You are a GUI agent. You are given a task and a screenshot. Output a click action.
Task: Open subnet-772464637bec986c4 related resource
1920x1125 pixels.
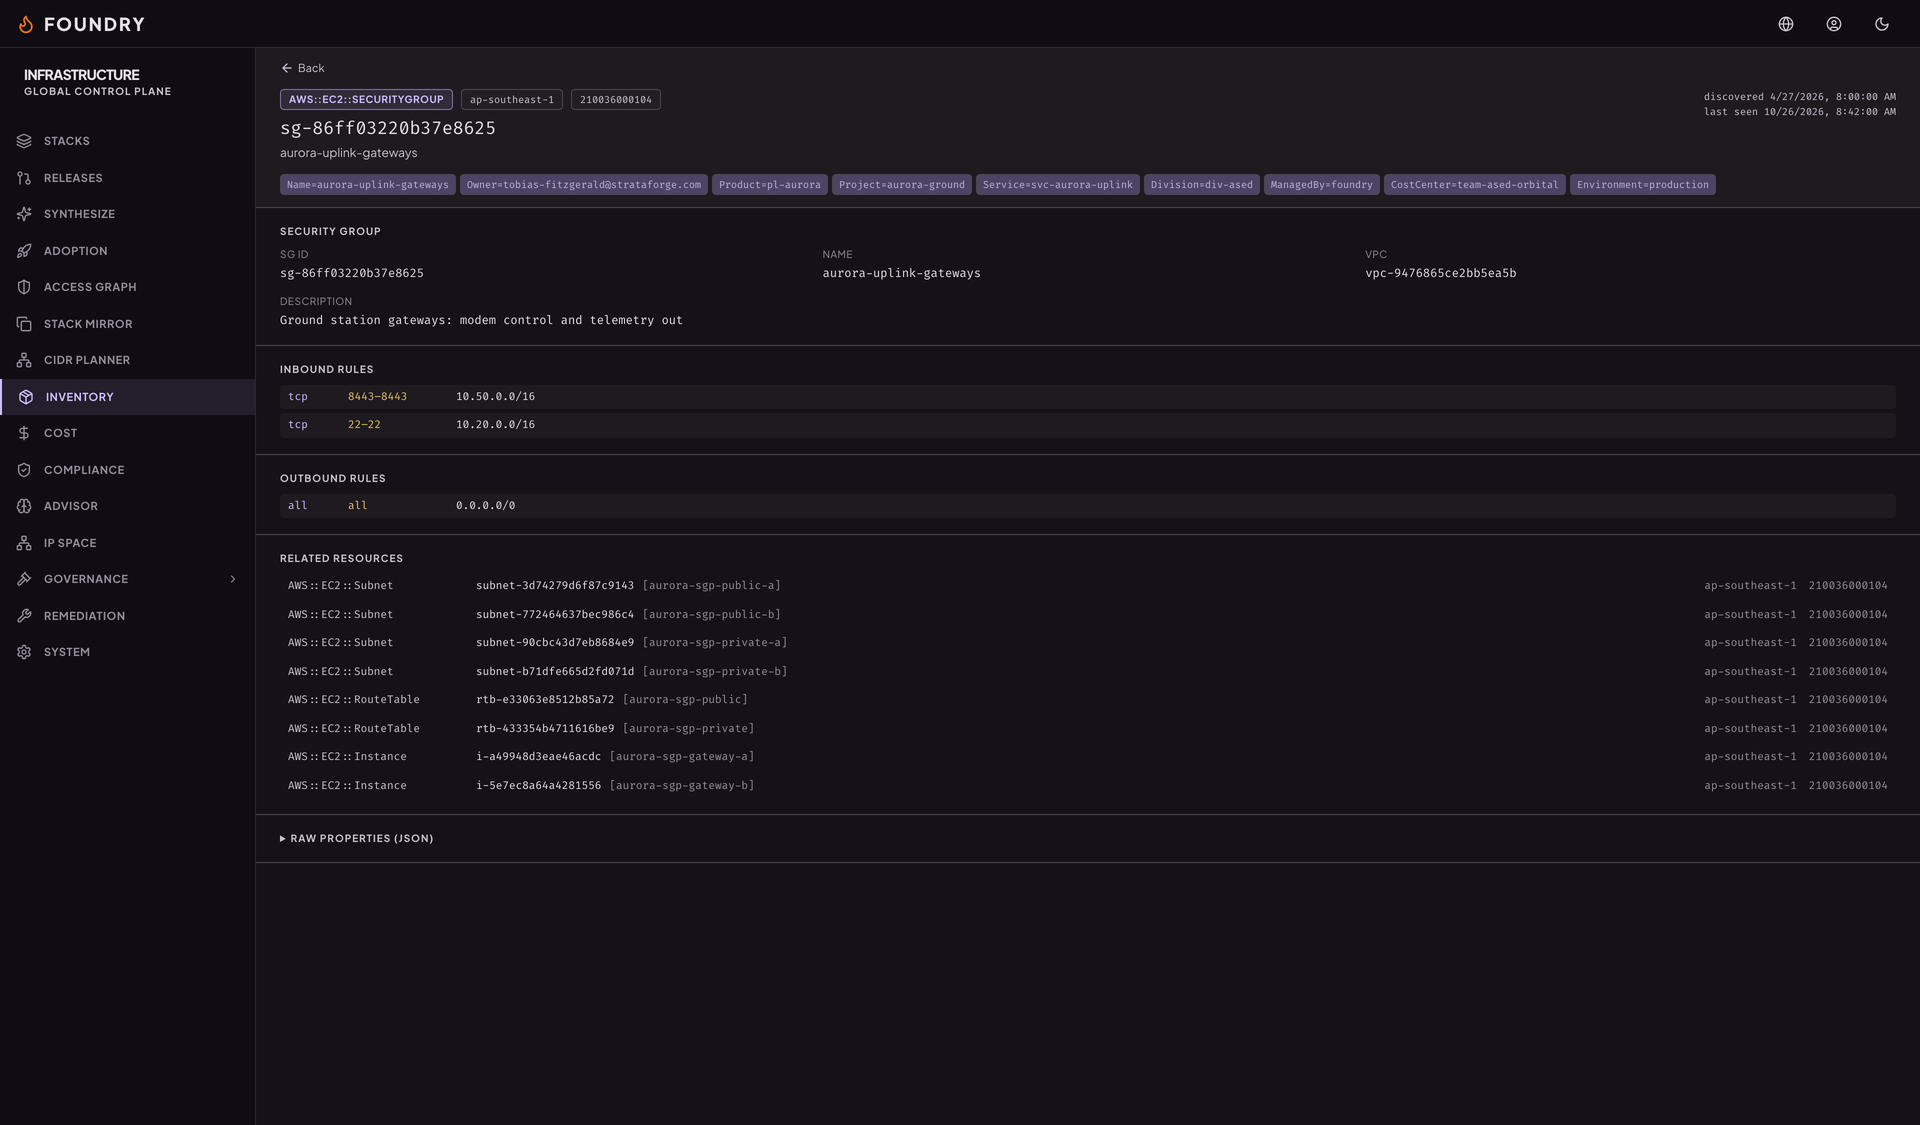coord(1088,615)
